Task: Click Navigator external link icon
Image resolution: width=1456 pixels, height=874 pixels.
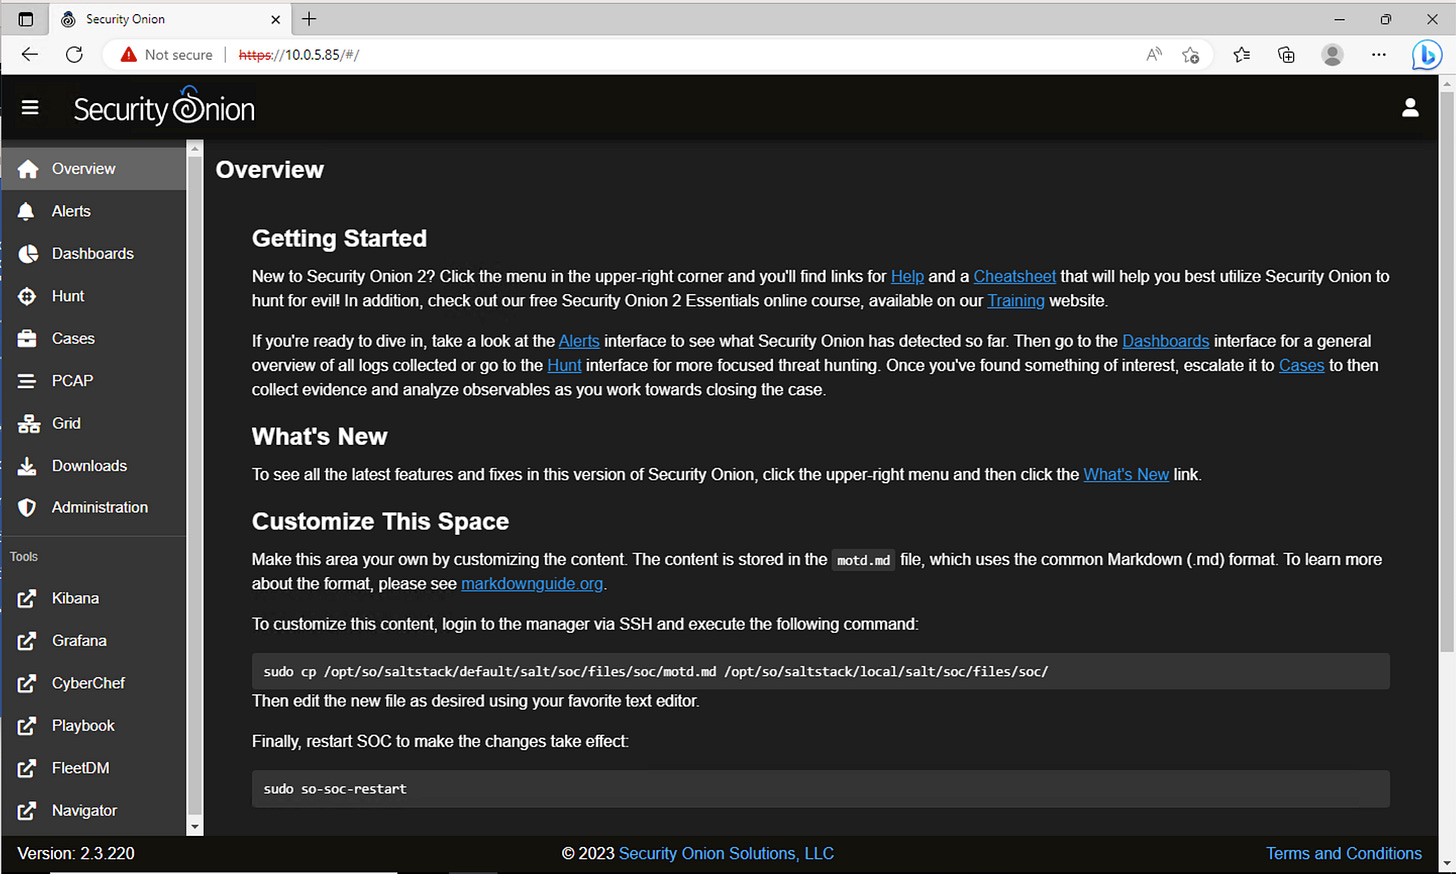Action: pos(28,811)
